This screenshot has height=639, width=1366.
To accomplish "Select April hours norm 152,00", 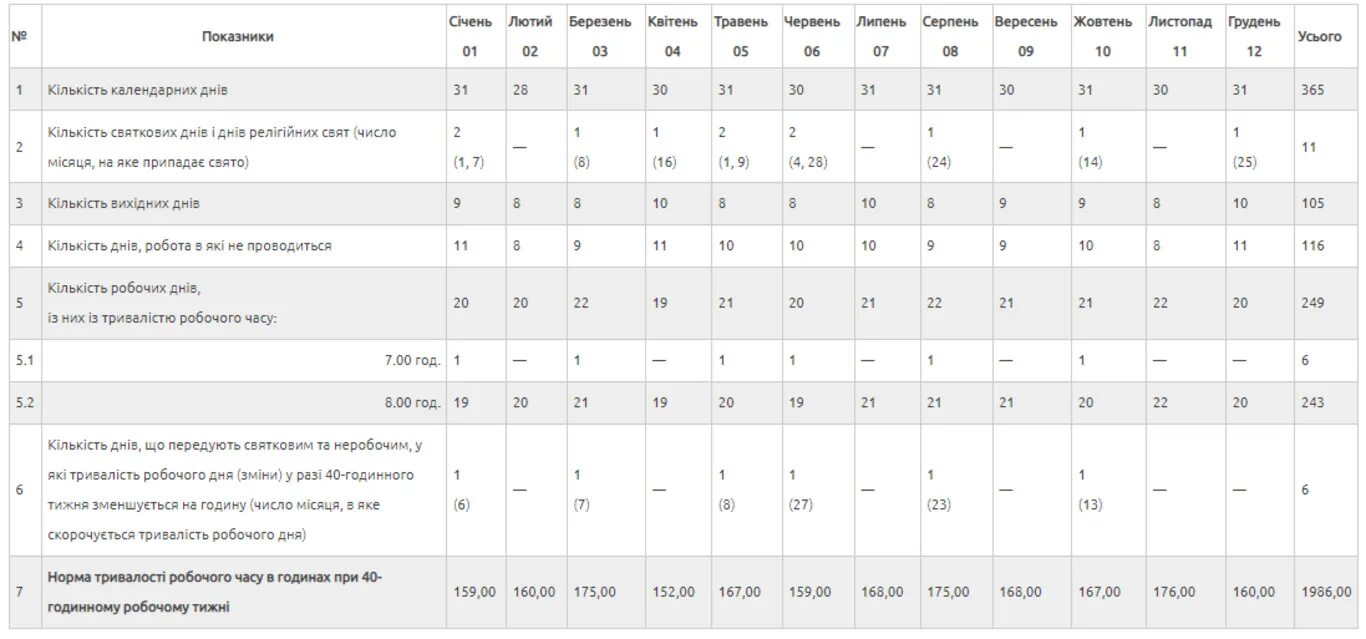I will pyautogui.click(x=673, y=592).
